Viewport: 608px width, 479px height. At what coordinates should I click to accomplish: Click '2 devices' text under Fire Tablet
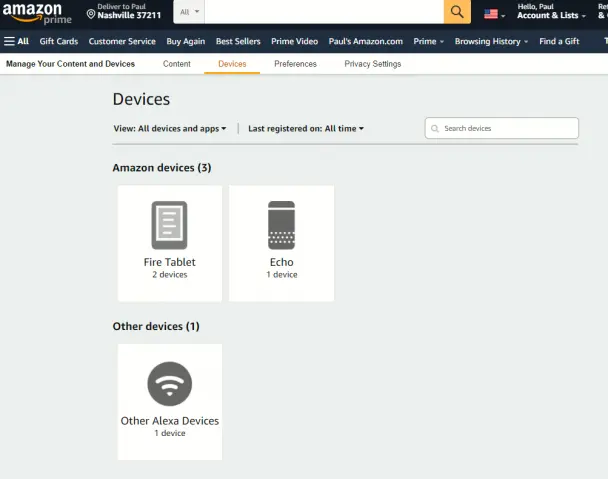(169, 275)
